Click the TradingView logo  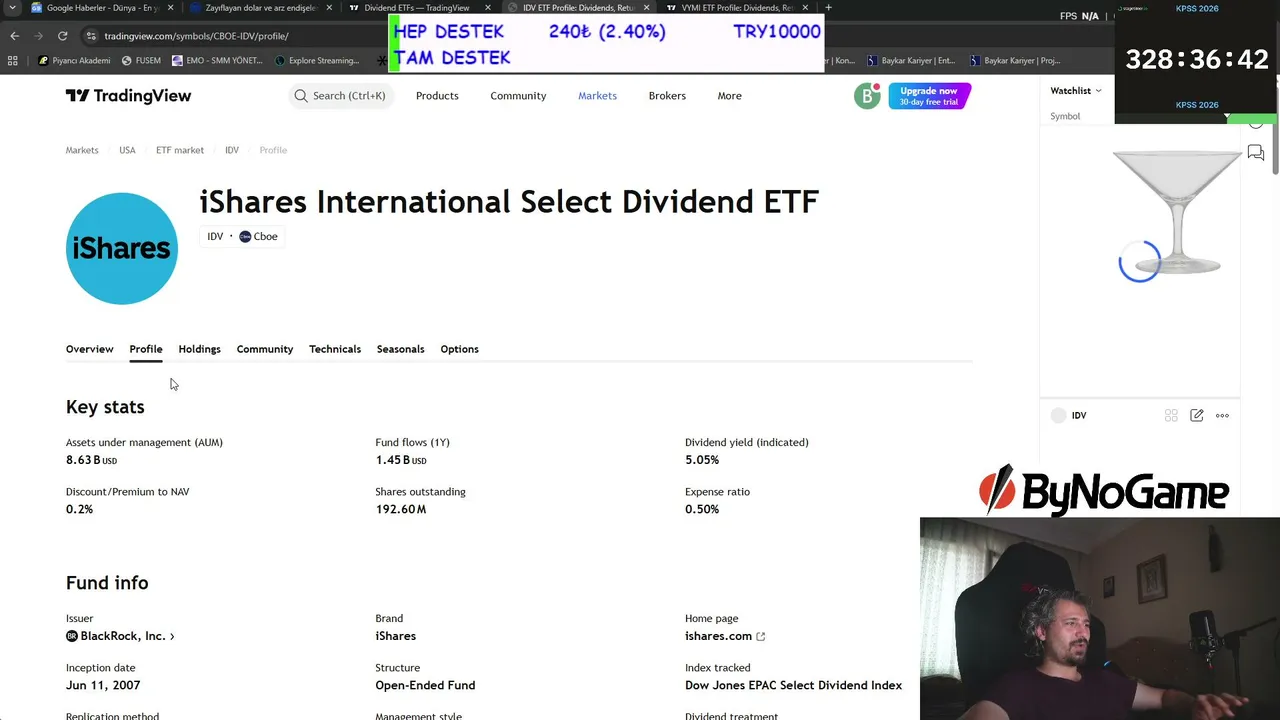[128, 96]
